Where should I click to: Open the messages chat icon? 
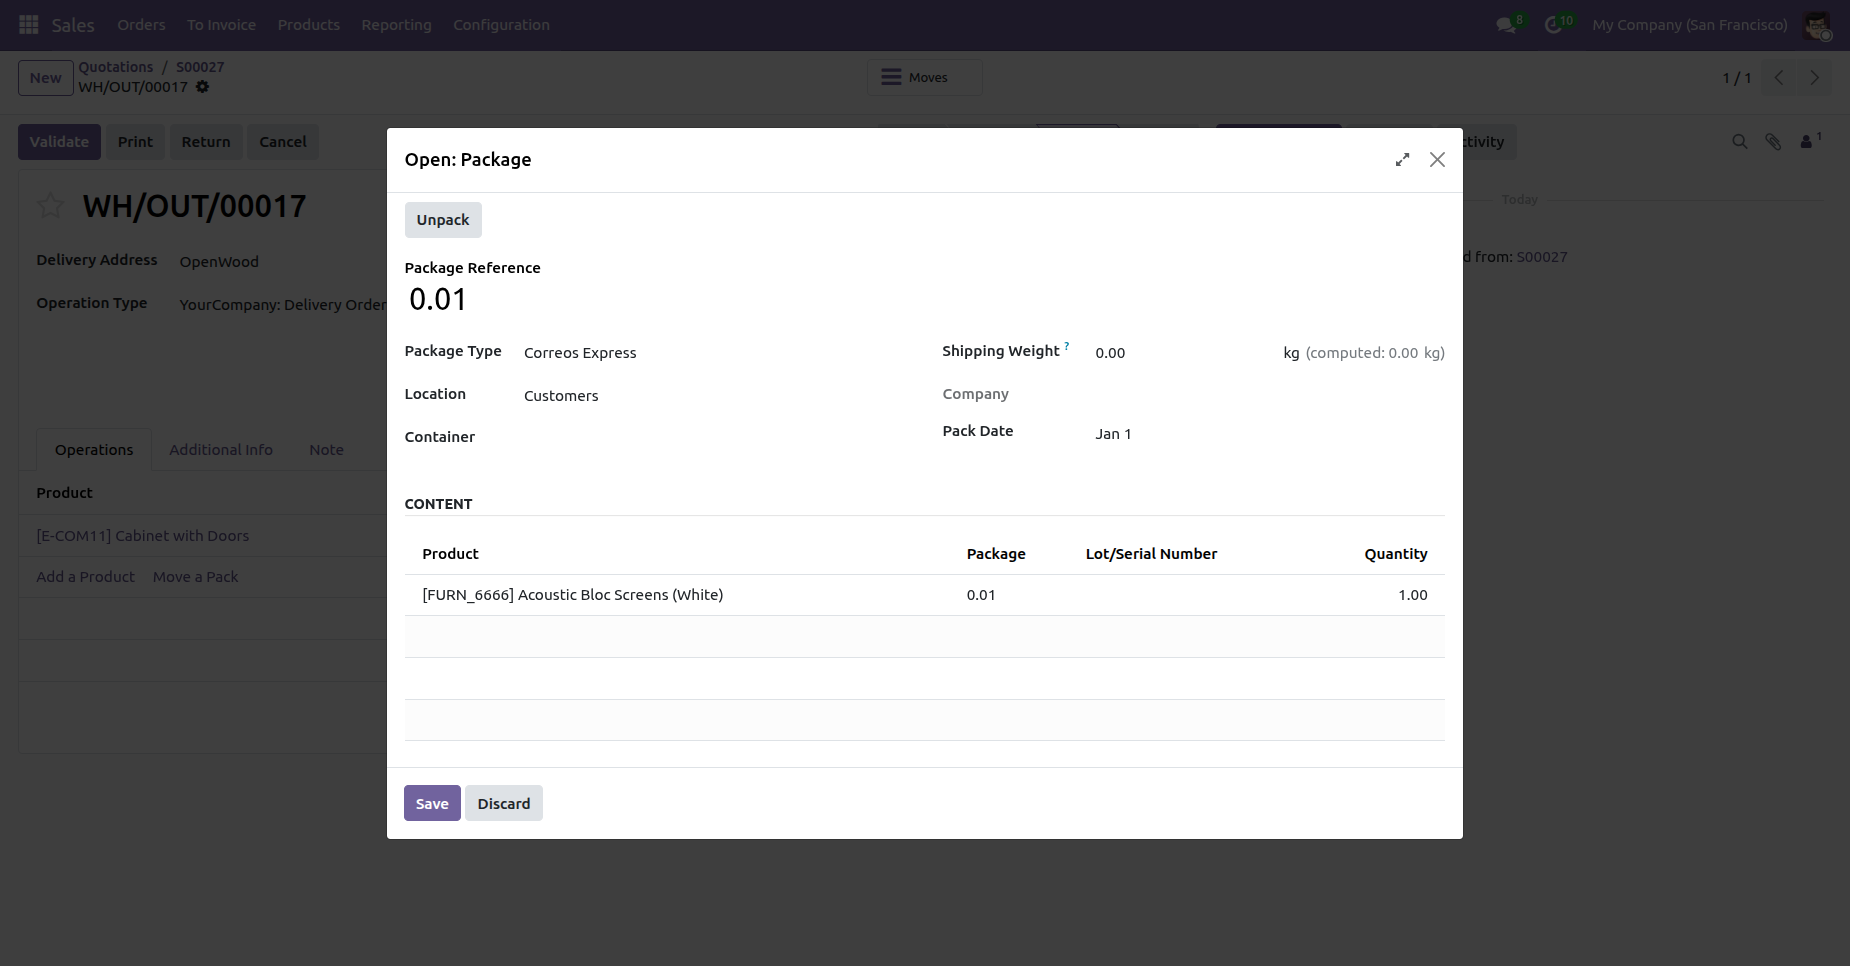tap(1506, 25)
